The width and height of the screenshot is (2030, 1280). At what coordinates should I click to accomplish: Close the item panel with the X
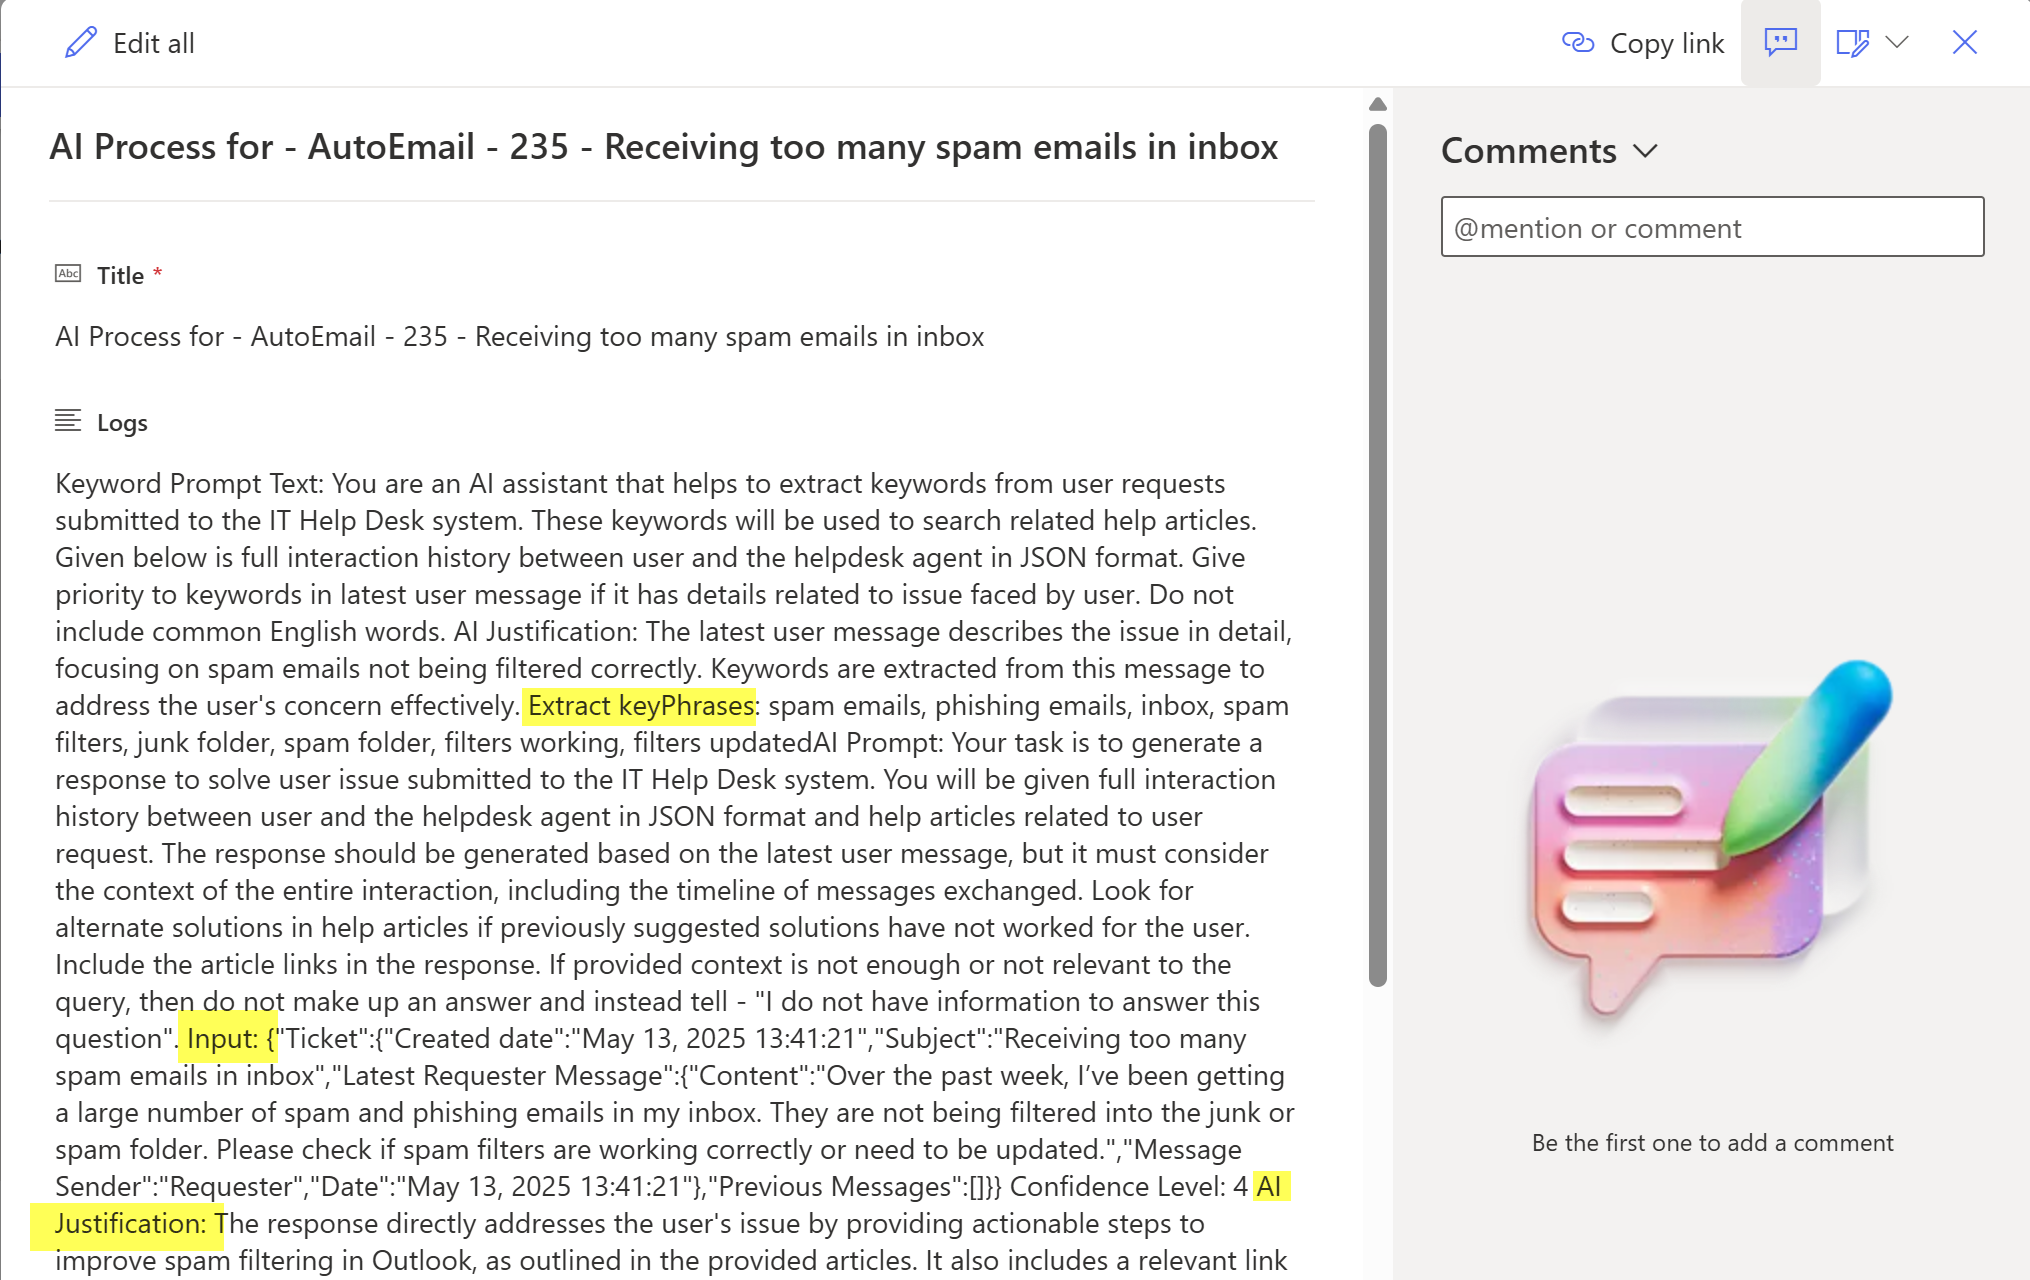1964,43
